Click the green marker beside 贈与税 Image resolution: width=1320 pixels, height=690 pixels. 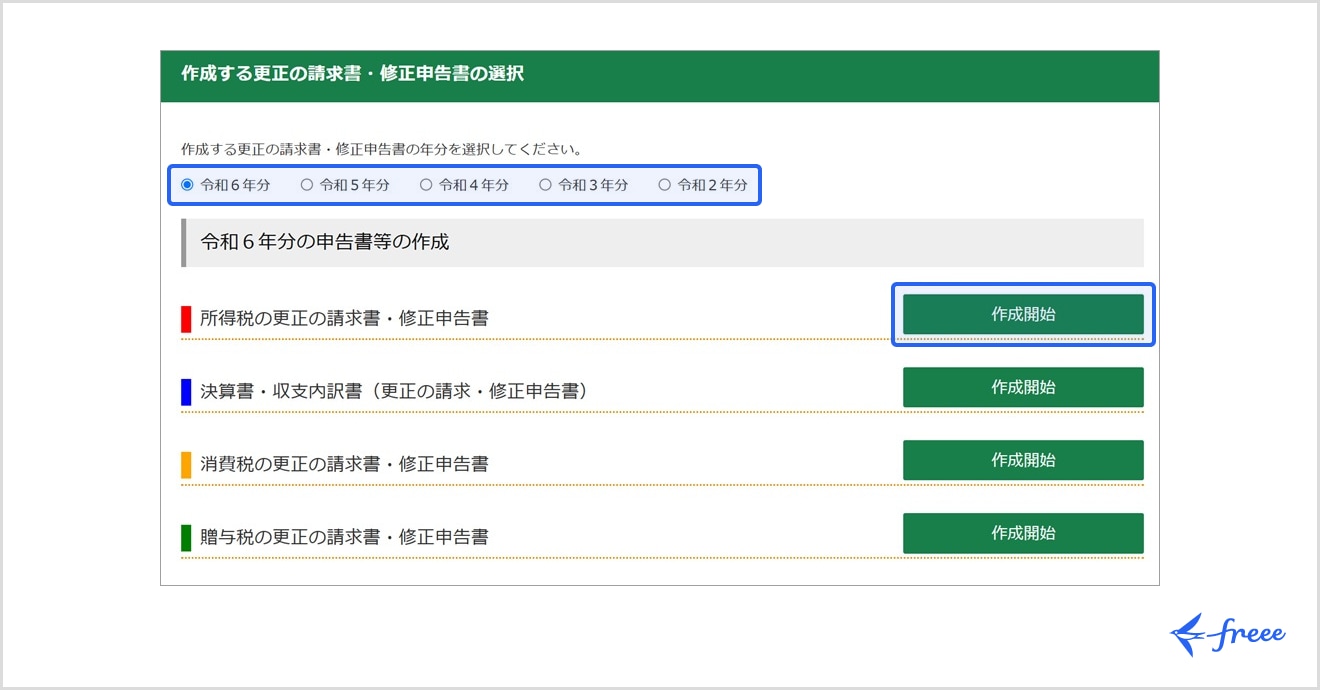[186, 538]
